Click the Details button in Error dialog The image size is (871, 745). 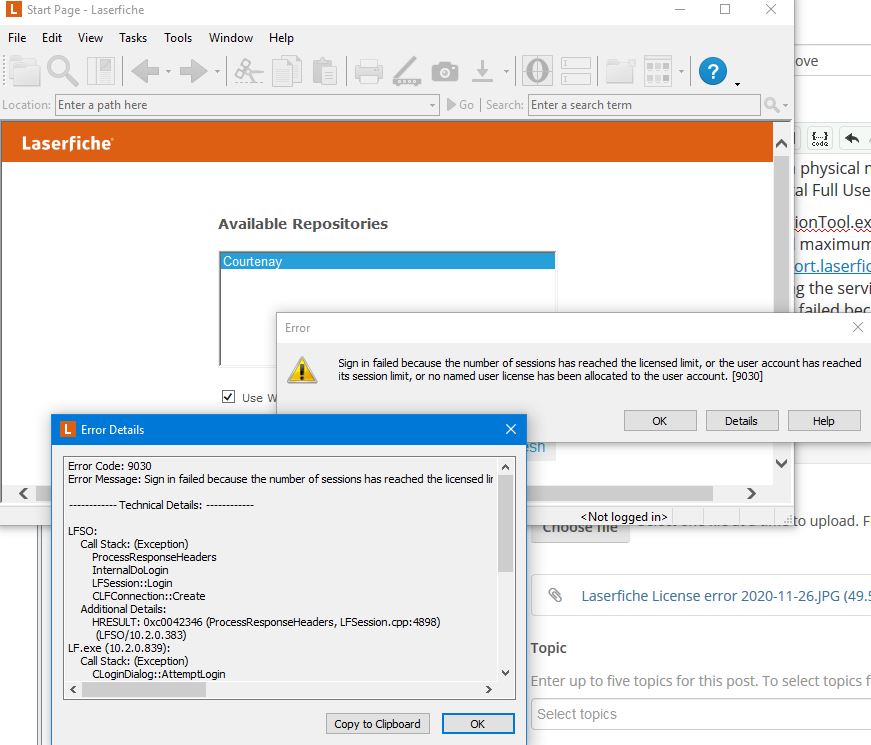(x=741, y=421)
